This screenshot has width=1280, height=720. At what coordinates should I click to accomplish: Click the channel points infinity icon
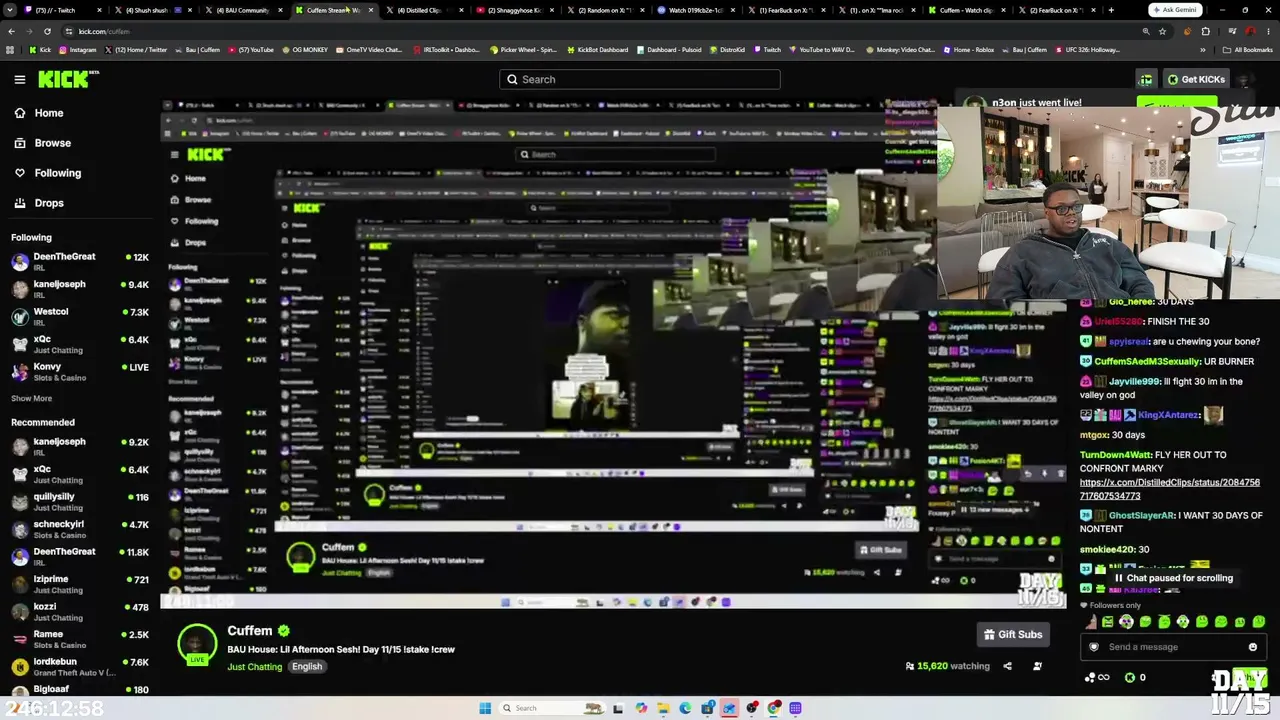pyautogui.click(x=1097, y=677)
